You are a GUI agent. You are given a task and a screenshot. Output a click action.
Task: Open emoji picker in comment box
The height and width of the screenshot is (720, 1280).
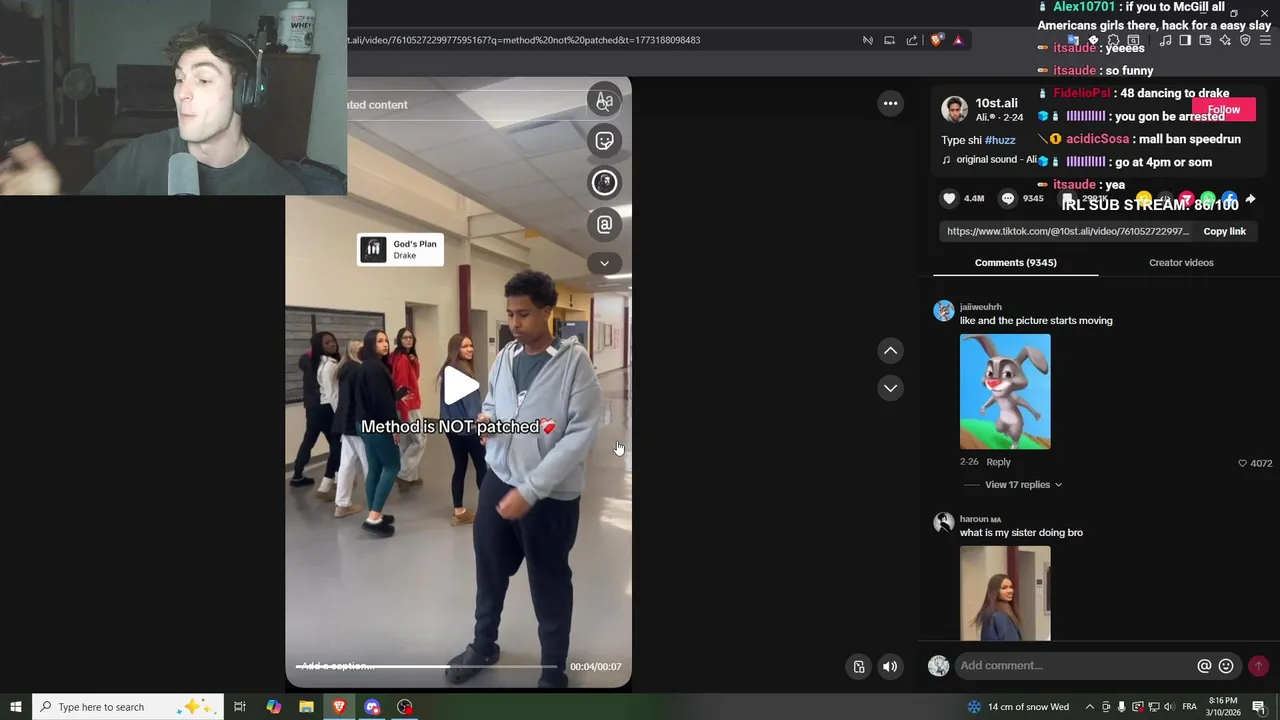[x=1226, y=666]
